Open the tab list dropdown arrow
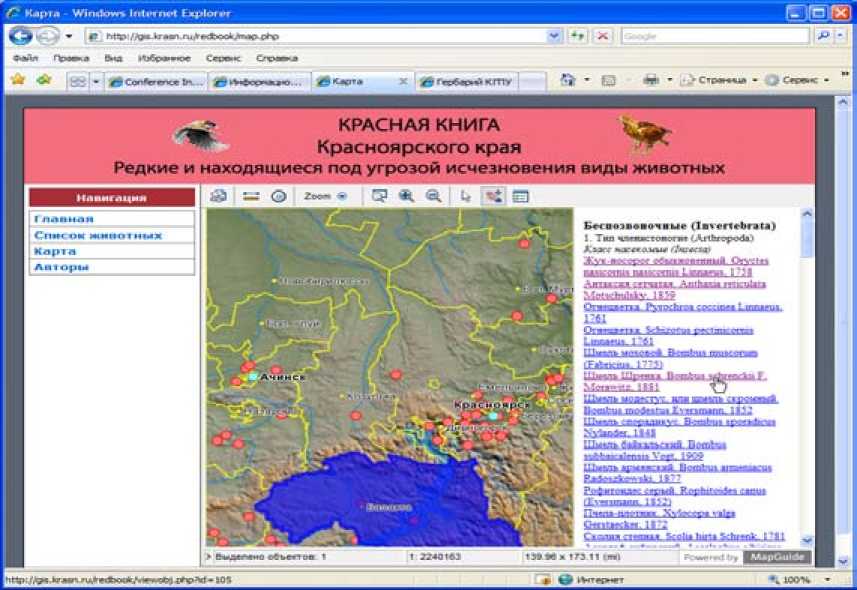Image resolution: width=857 pixels, height=590 pixels. [x=96, y=81]
